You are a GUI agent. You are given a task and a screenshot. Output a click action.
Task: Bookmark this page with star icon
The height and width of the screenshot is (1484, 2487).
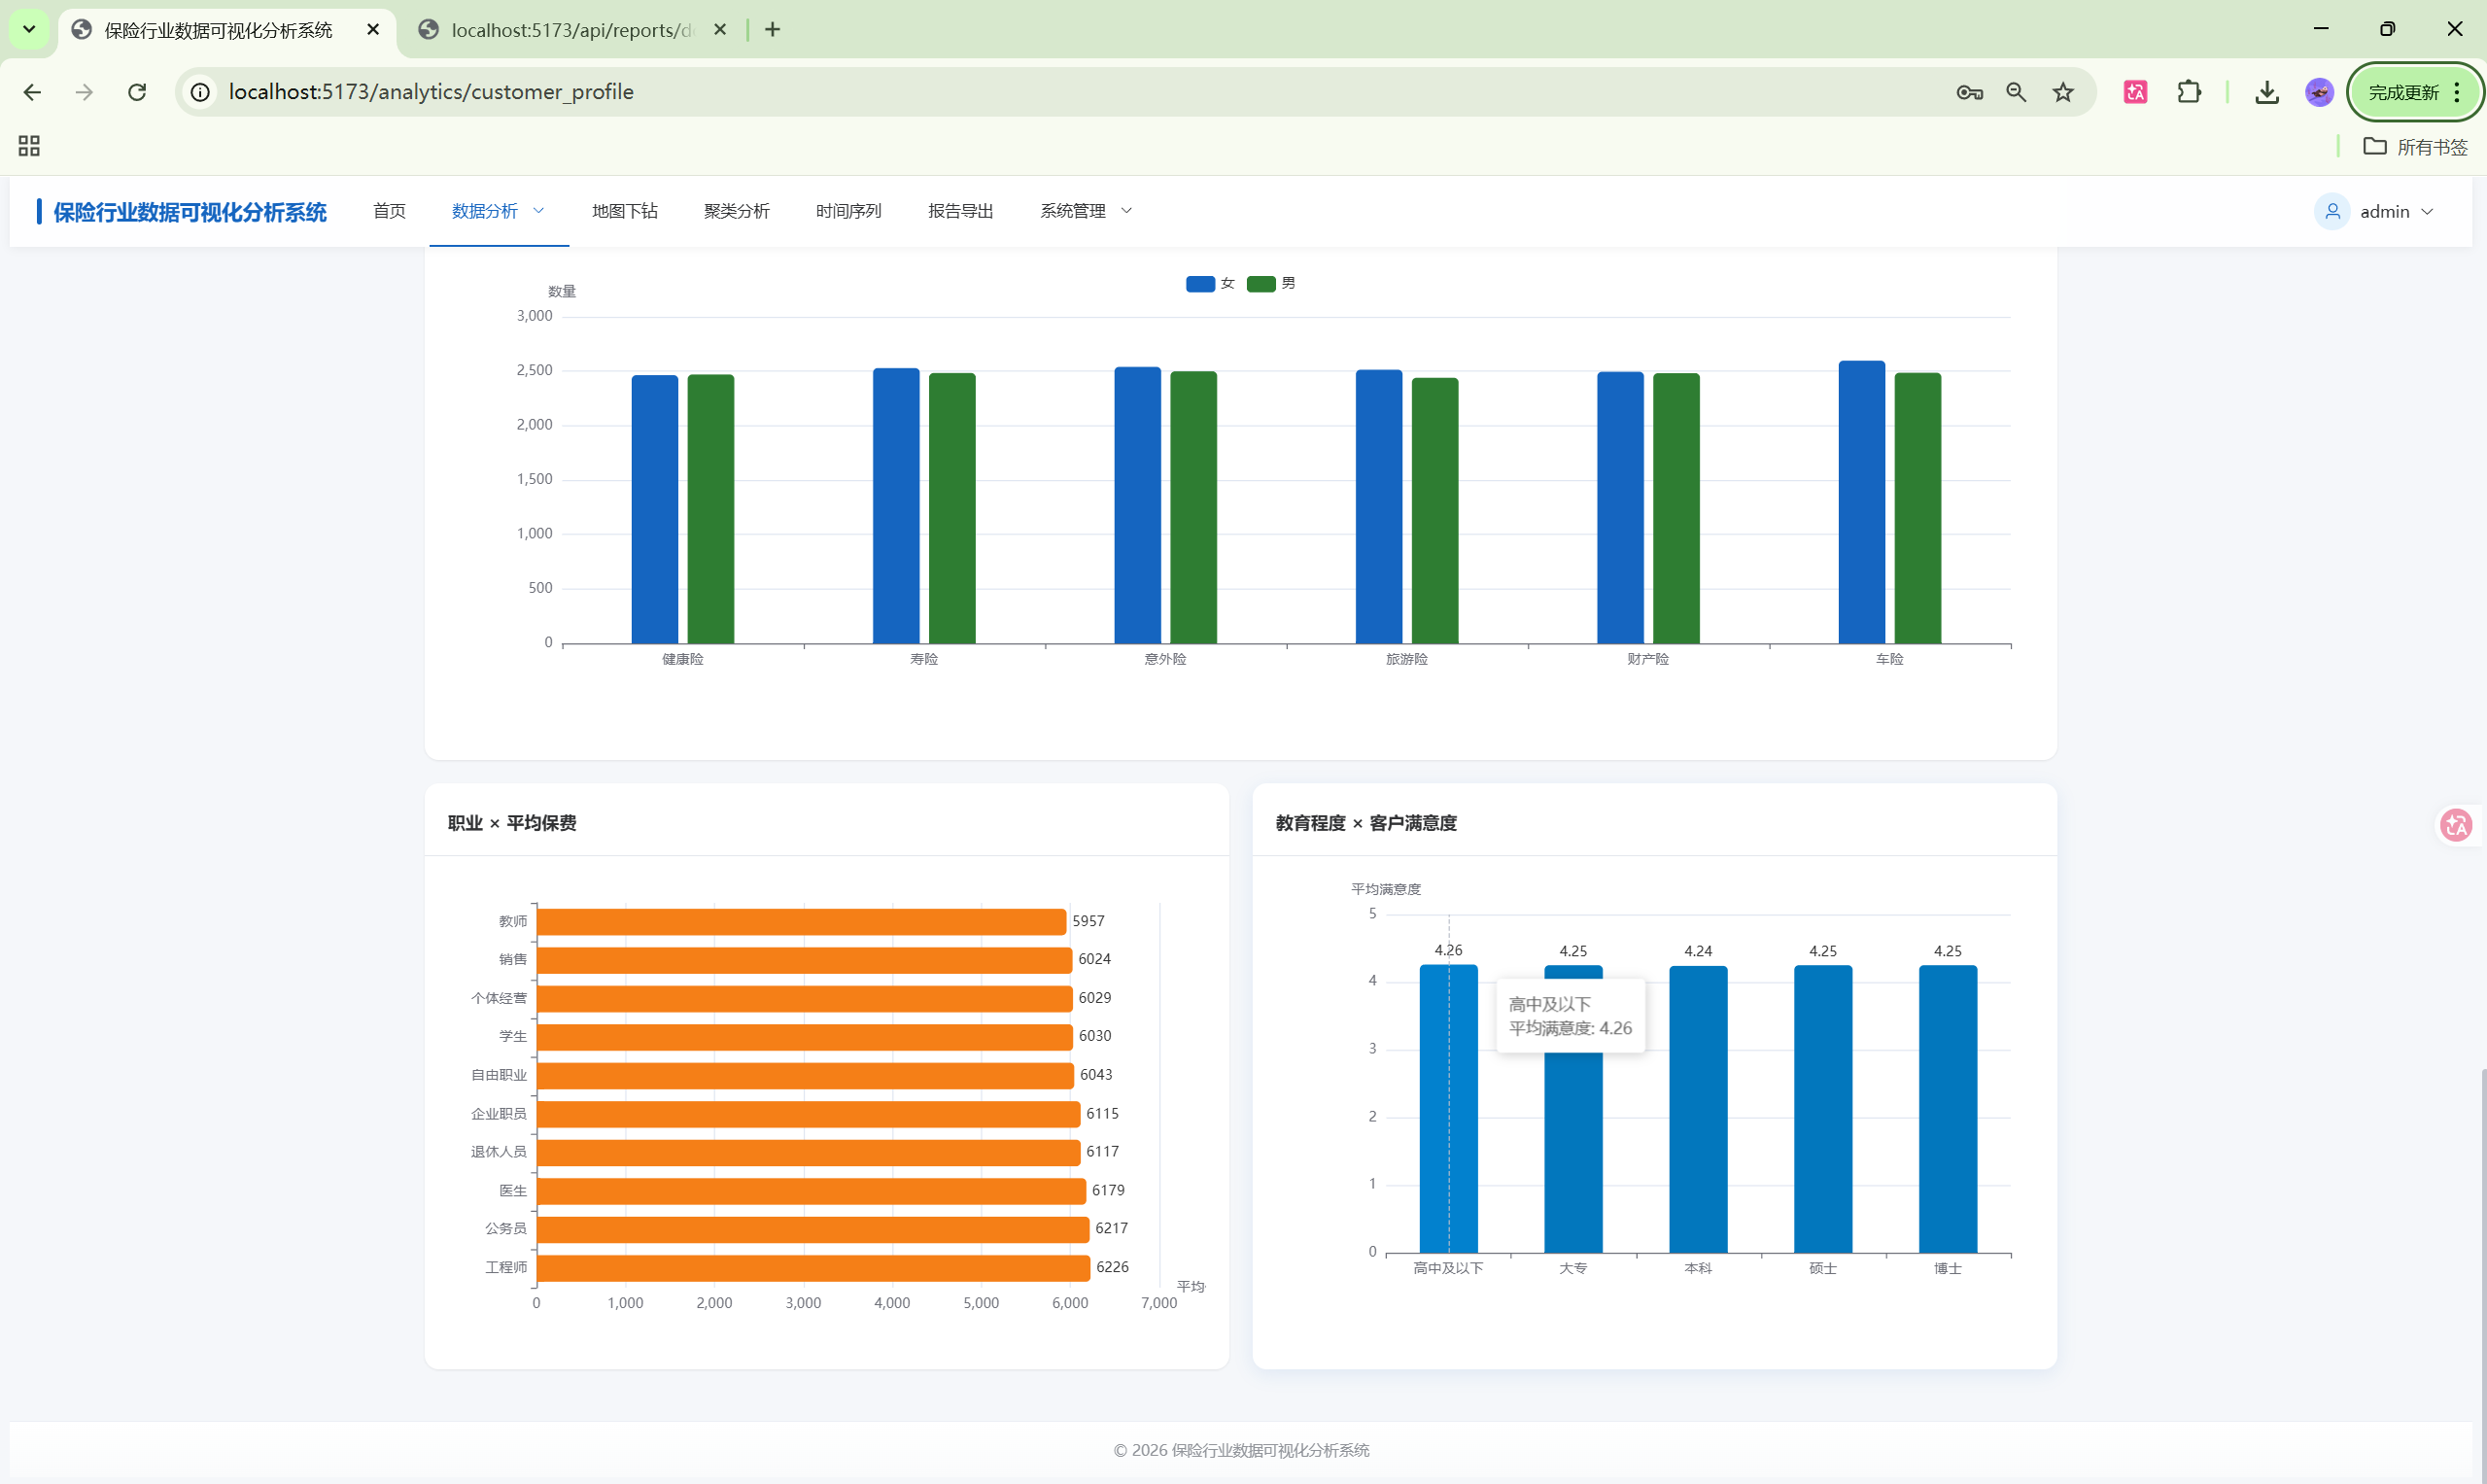[2063, 92]
